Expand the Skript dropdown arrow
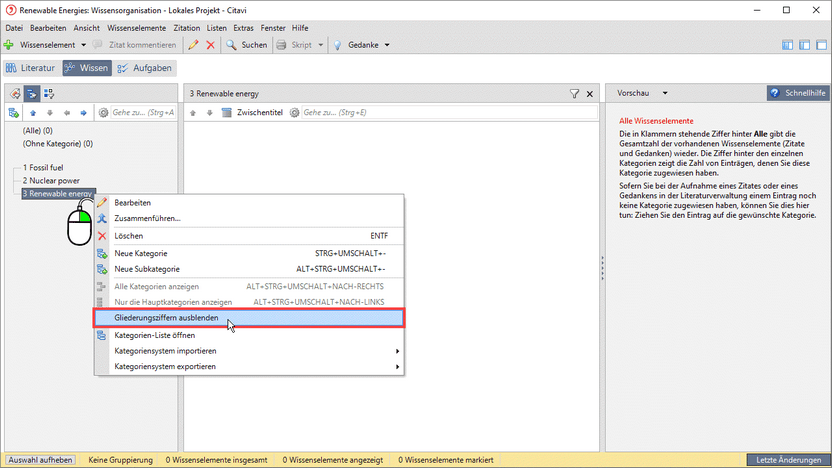This screenshot has width=832, height=468. point(320,45)
